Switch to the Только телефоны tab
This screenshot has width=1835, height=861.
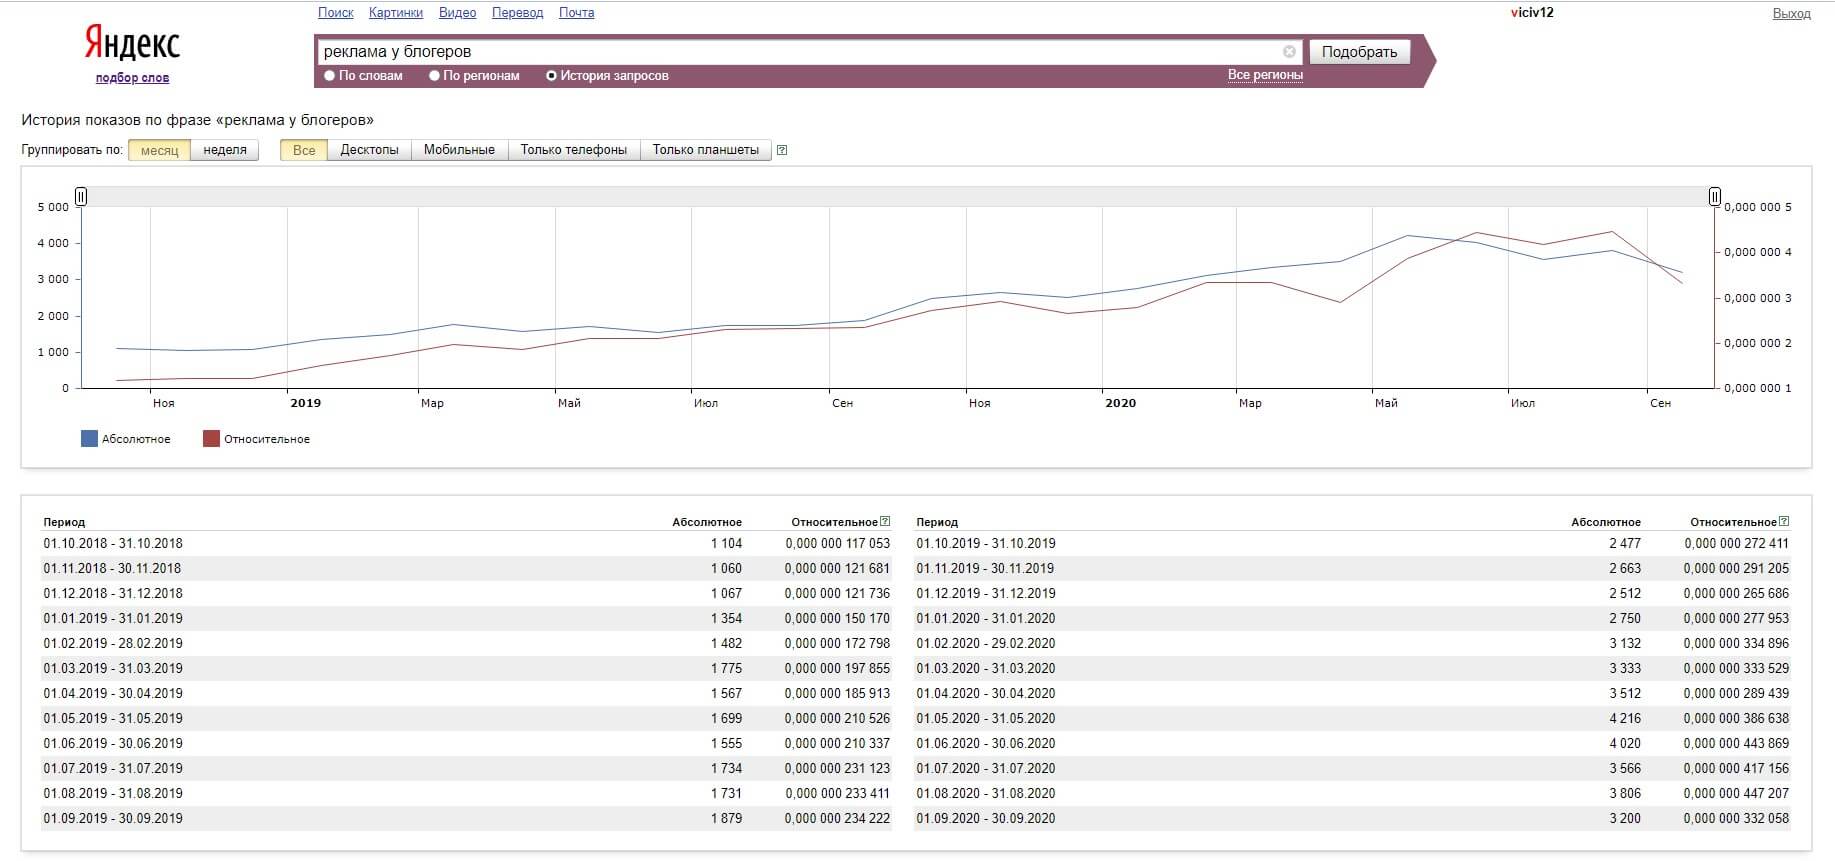573,150
